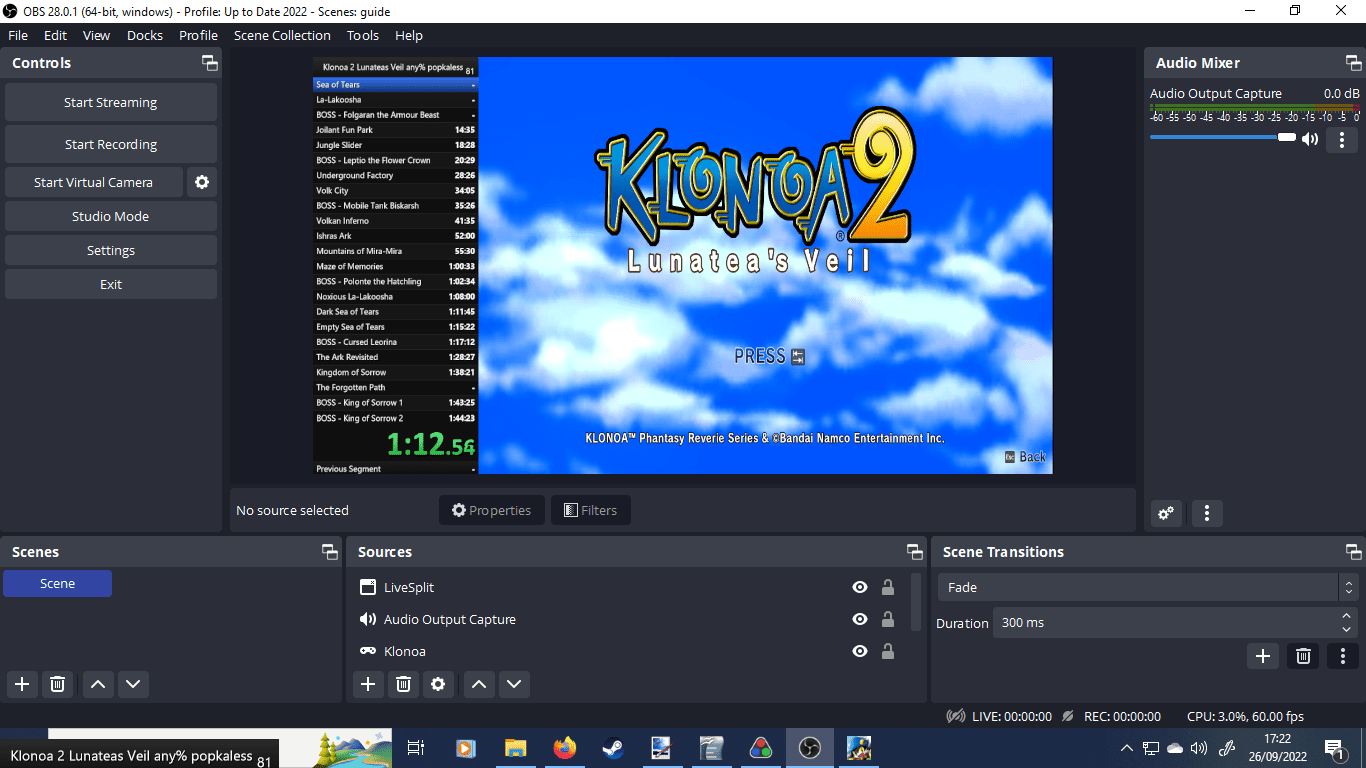Enter Studio Mode
The width and height of the screenshot is (1366, 768).
[111, 216]
